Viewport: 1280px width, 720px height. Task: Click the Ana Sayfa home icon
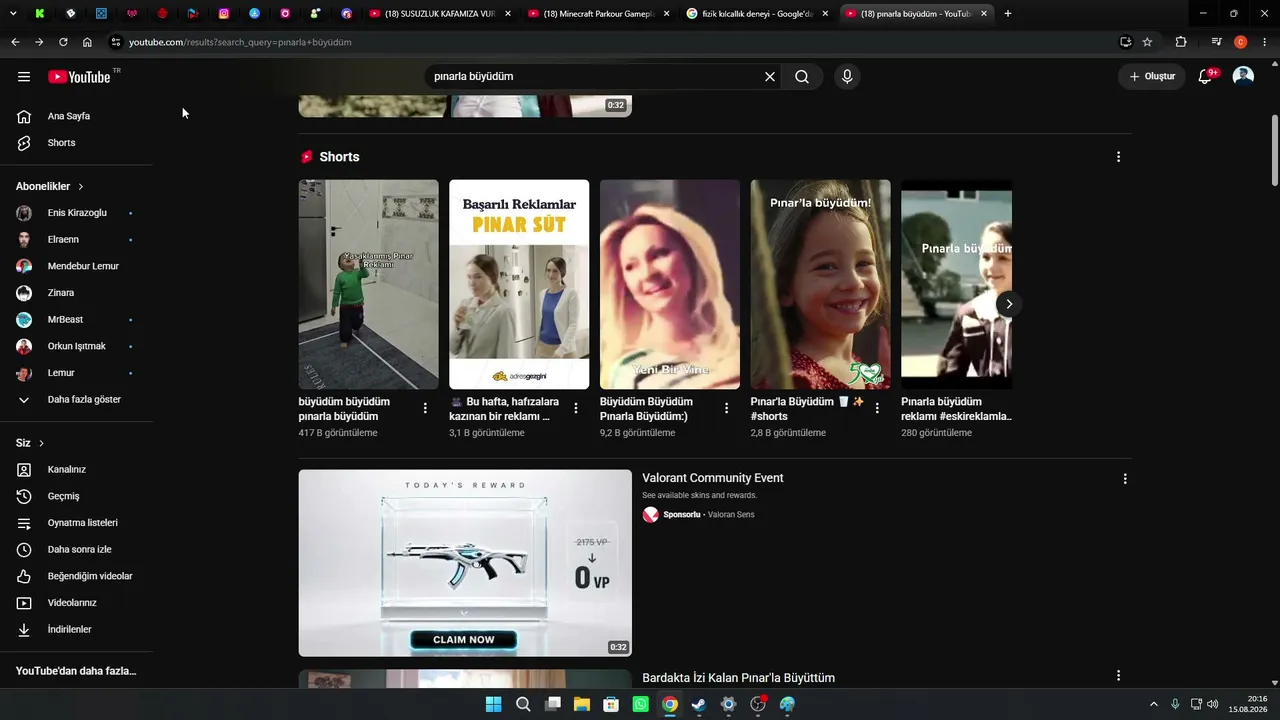tap(24, 116)
